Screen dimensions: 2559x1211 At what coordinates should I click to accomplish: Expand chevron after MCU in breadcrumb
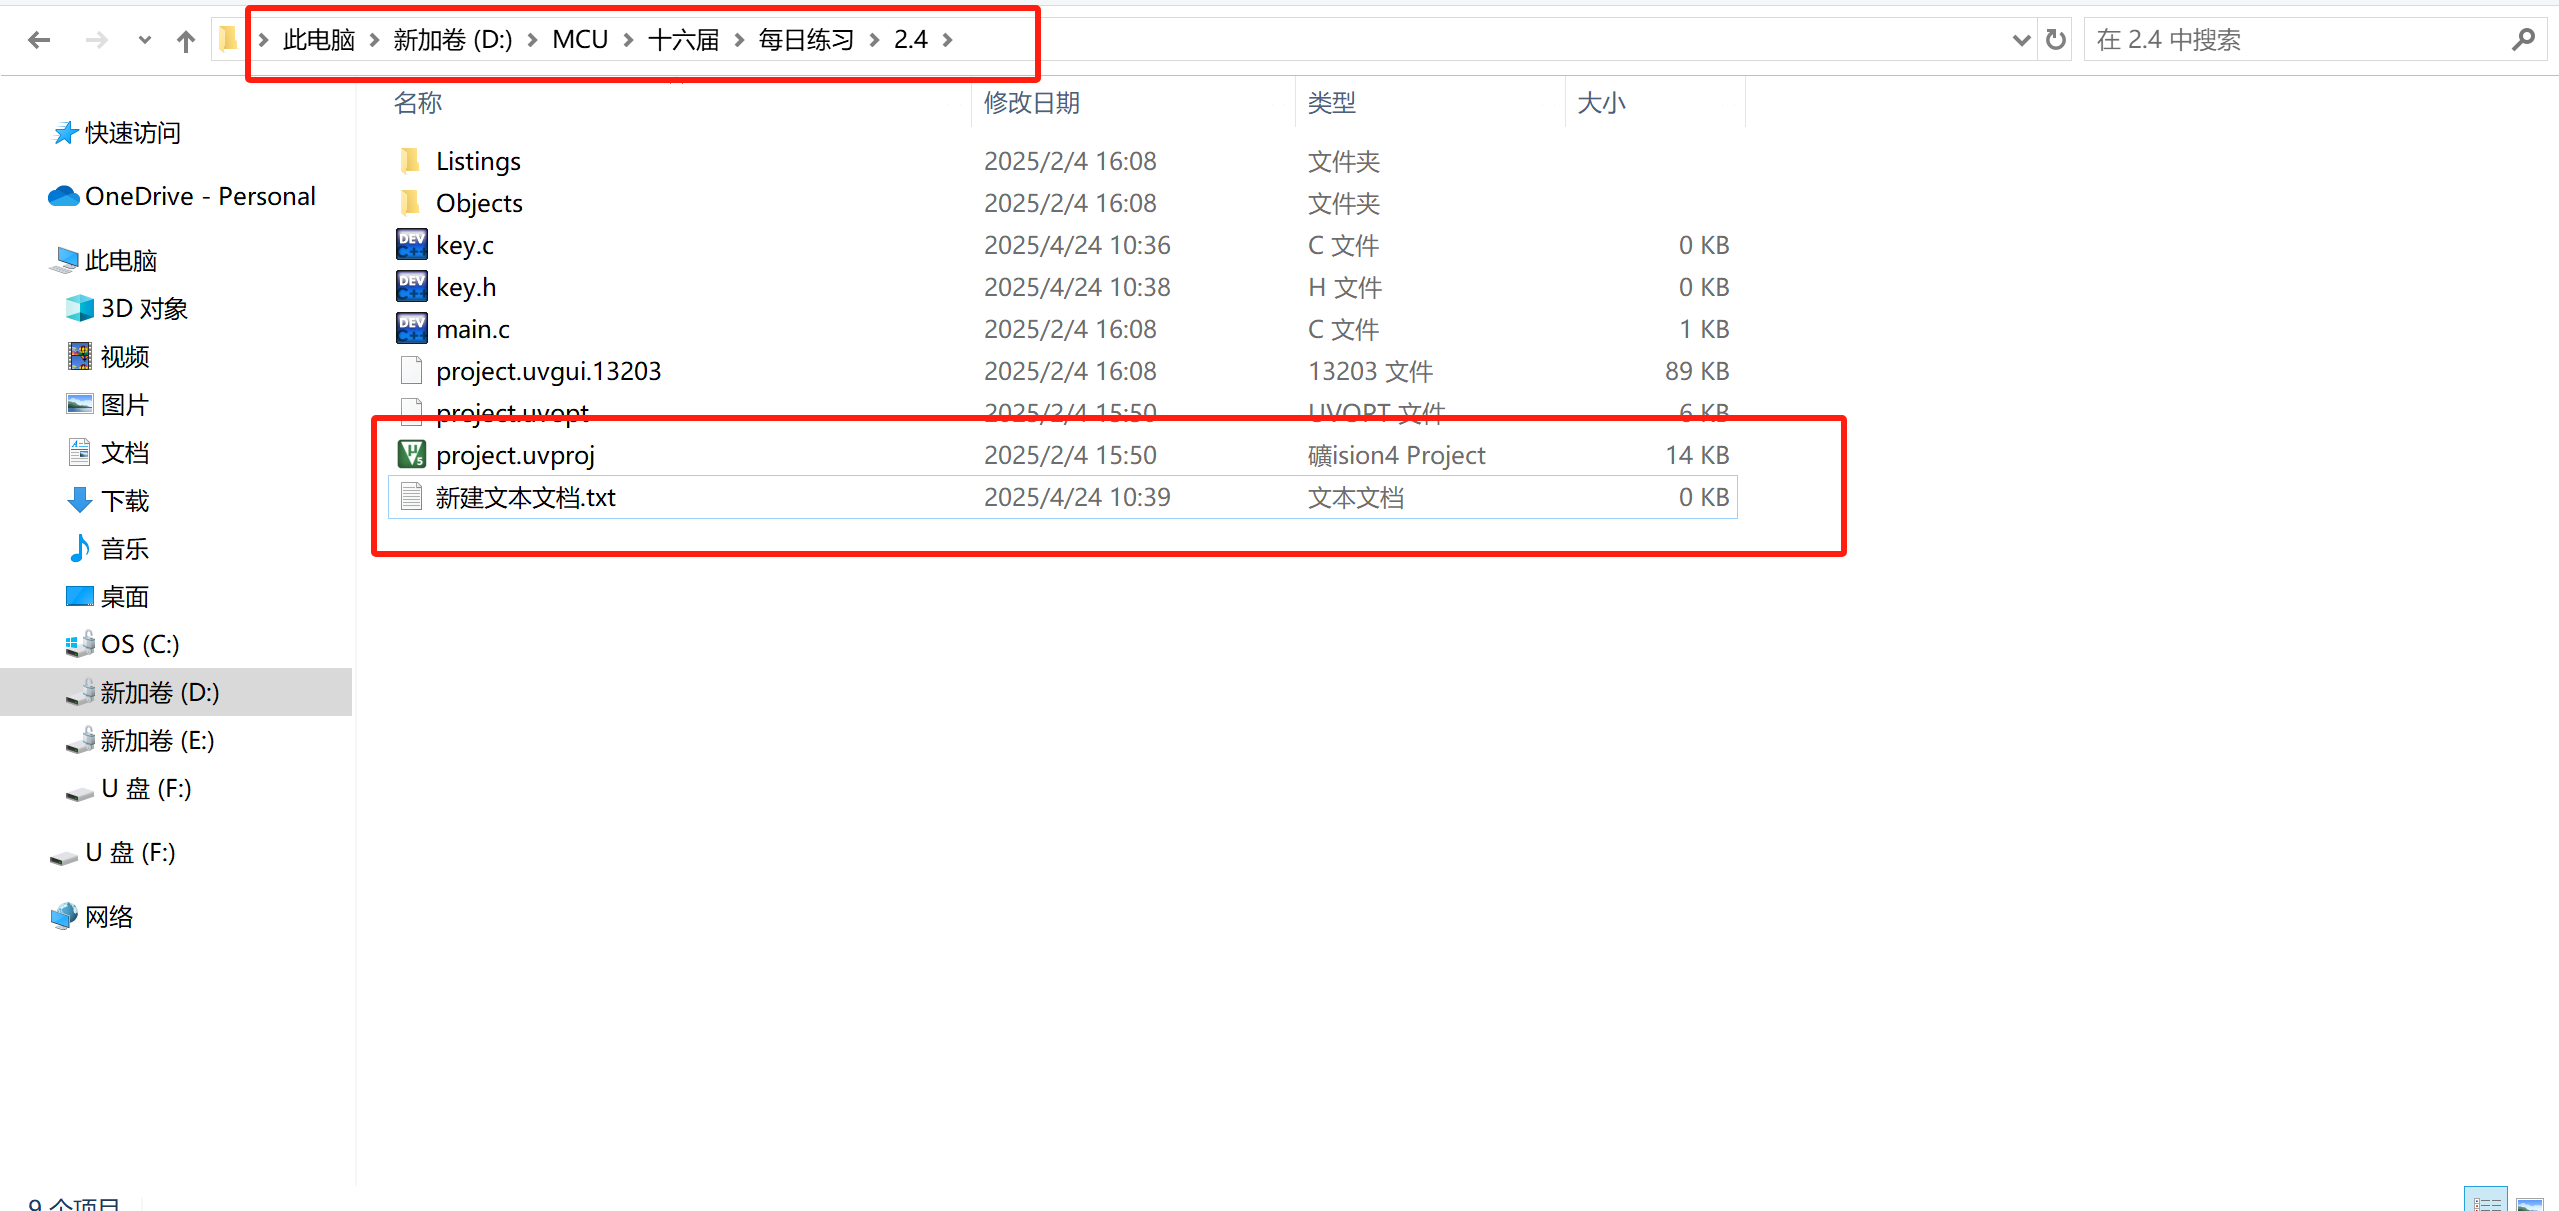(x=629, y=40)
